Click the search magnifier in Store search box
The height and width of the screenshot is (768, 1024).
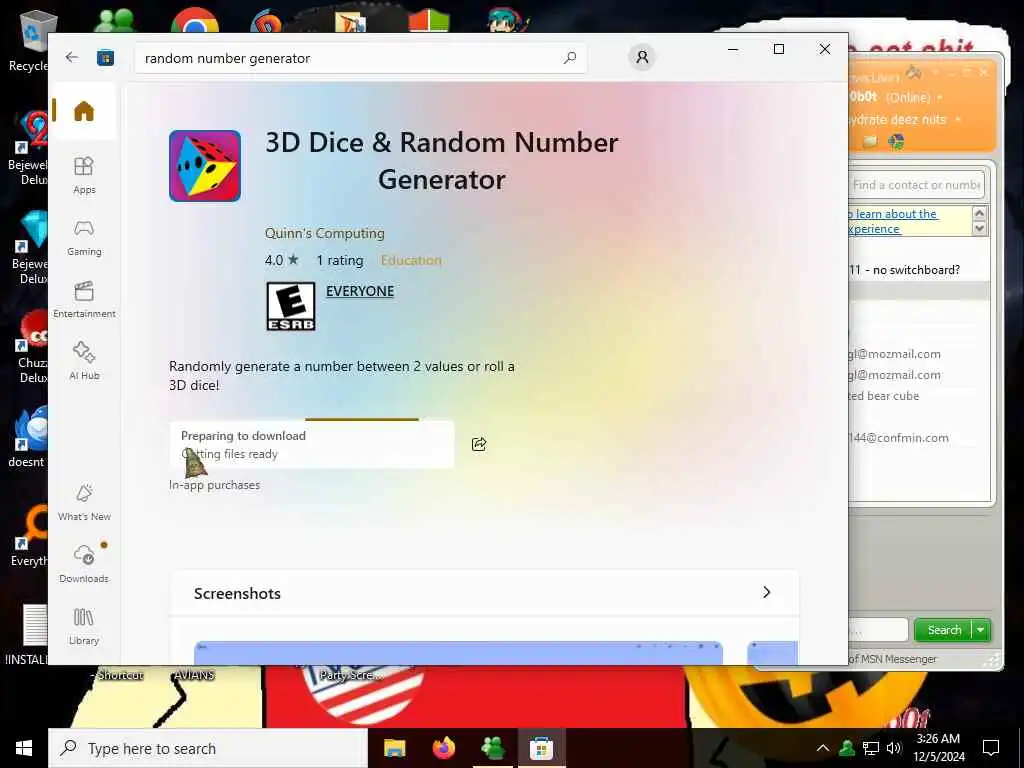coord(569,58)
